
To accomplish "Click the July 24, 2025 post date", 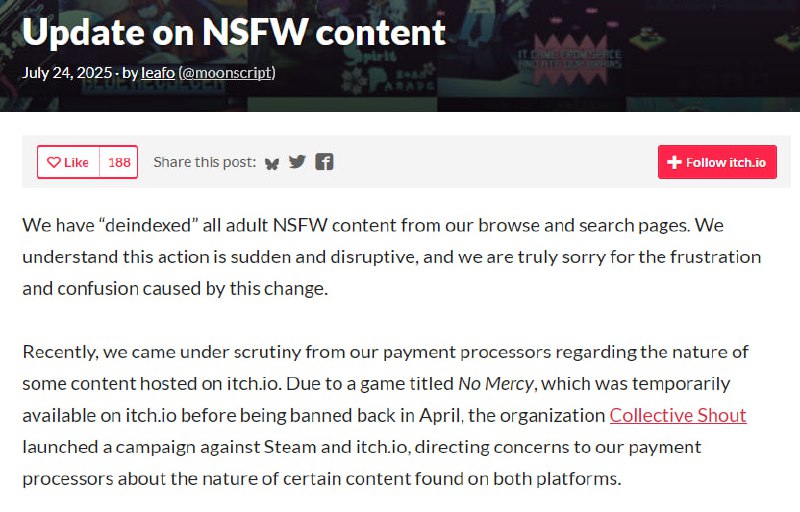I will point(64,73).
